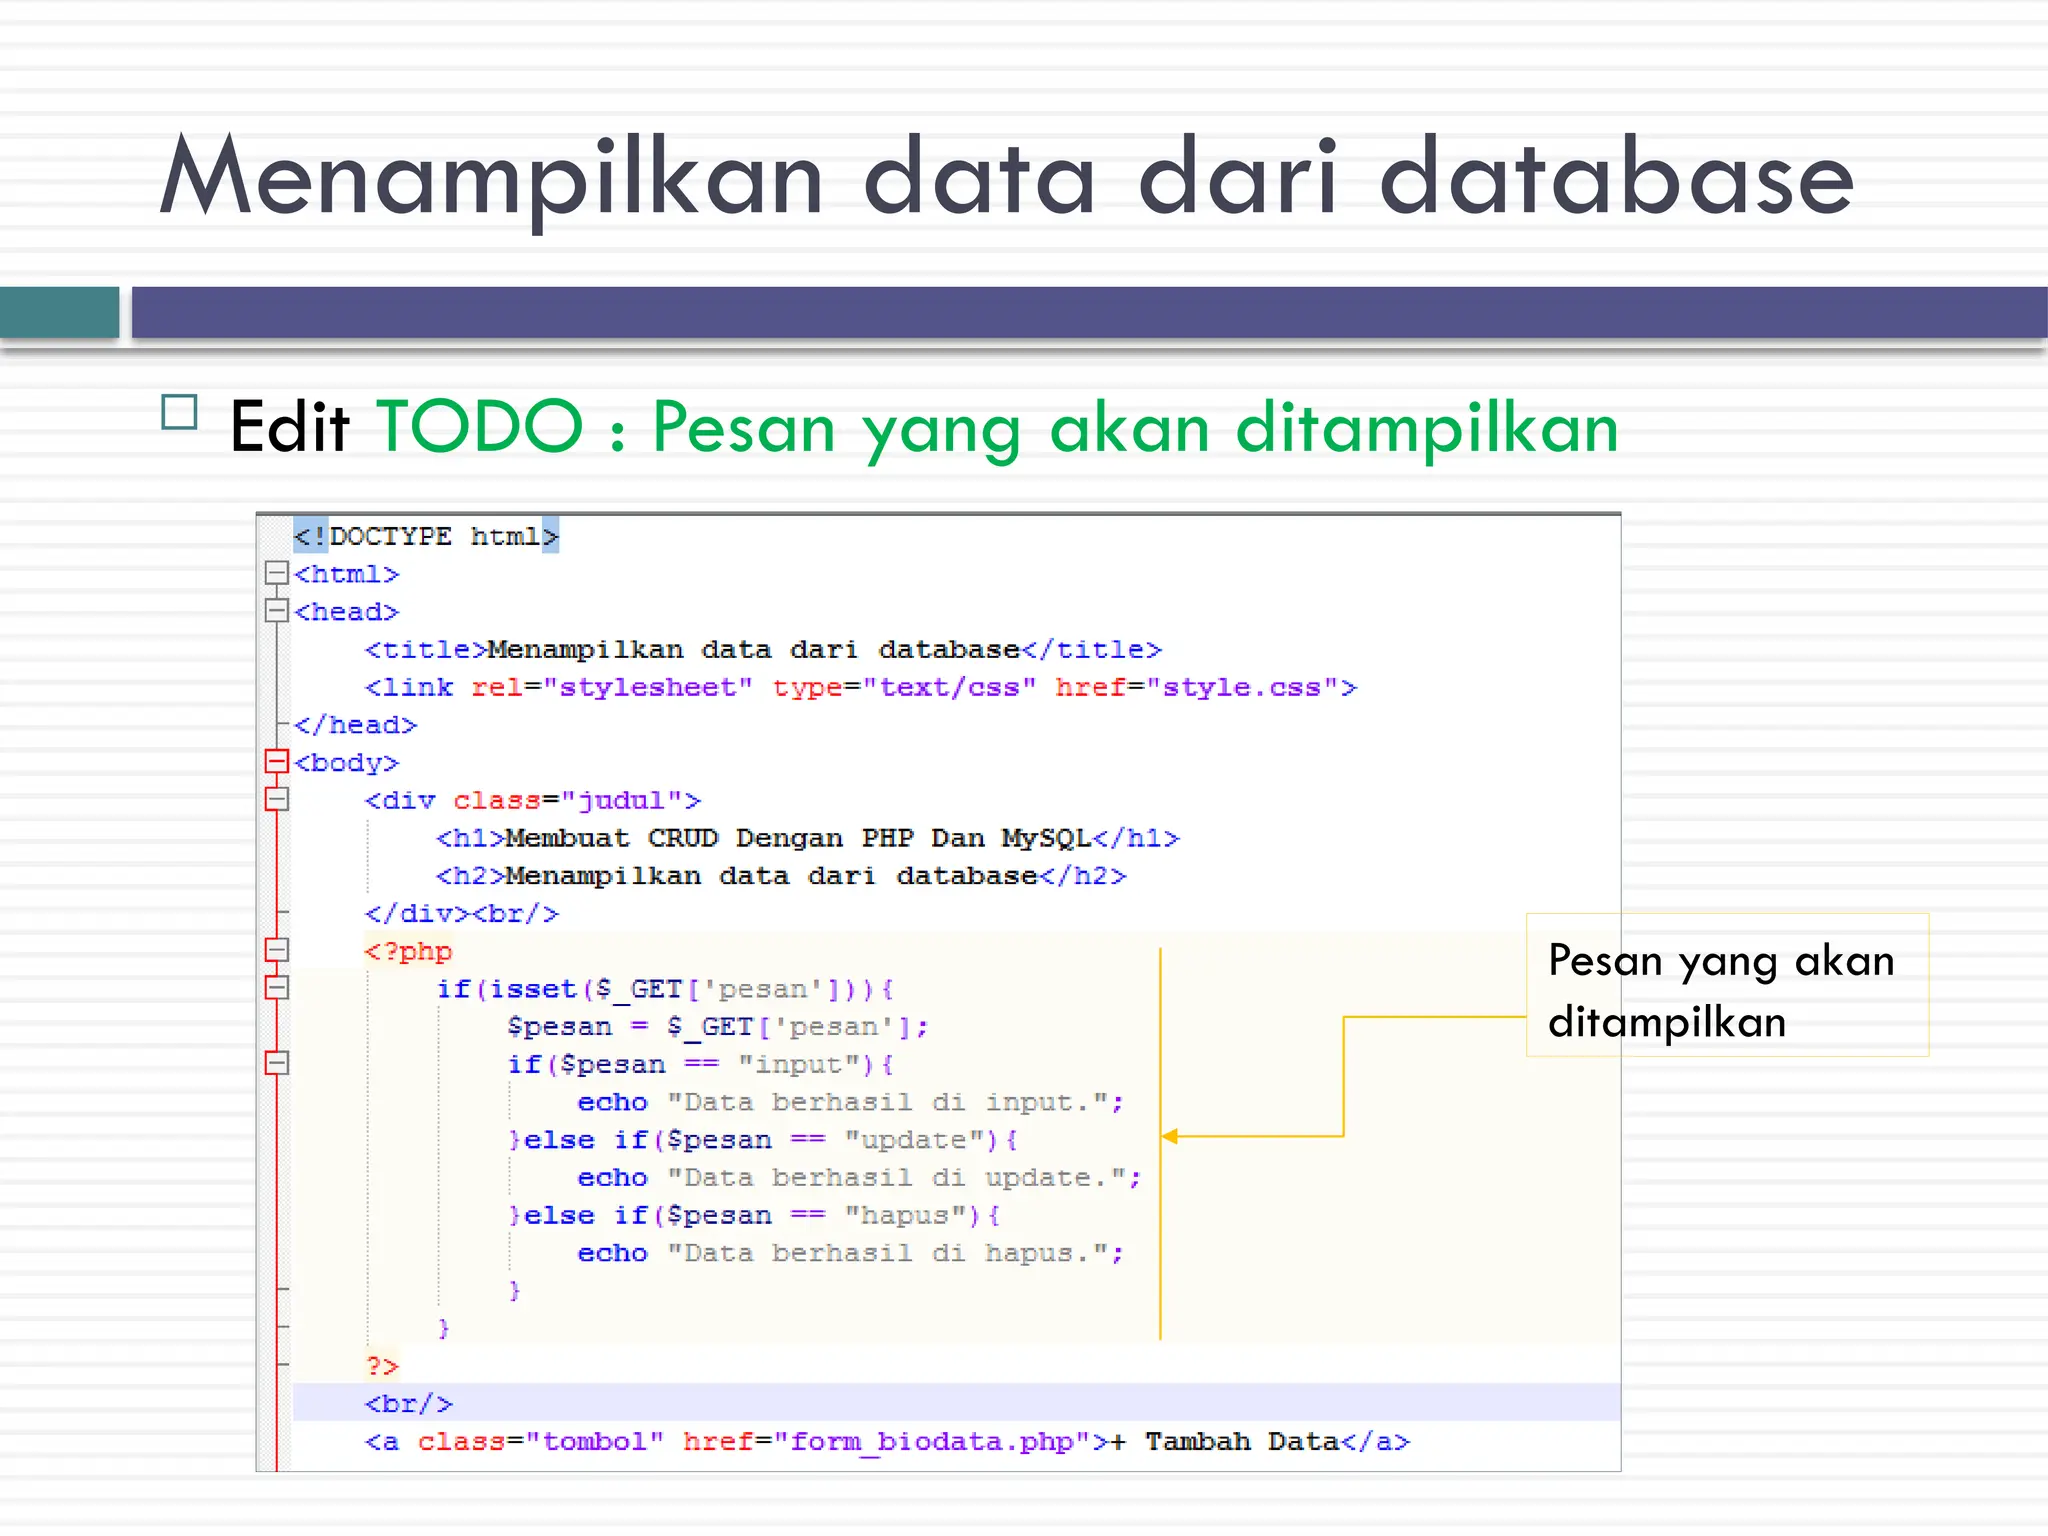Image resolution: width=2048 pixels, height=1536 pixels.
Task: Collapse the <body> fold marker
Action: coord(276,762)
